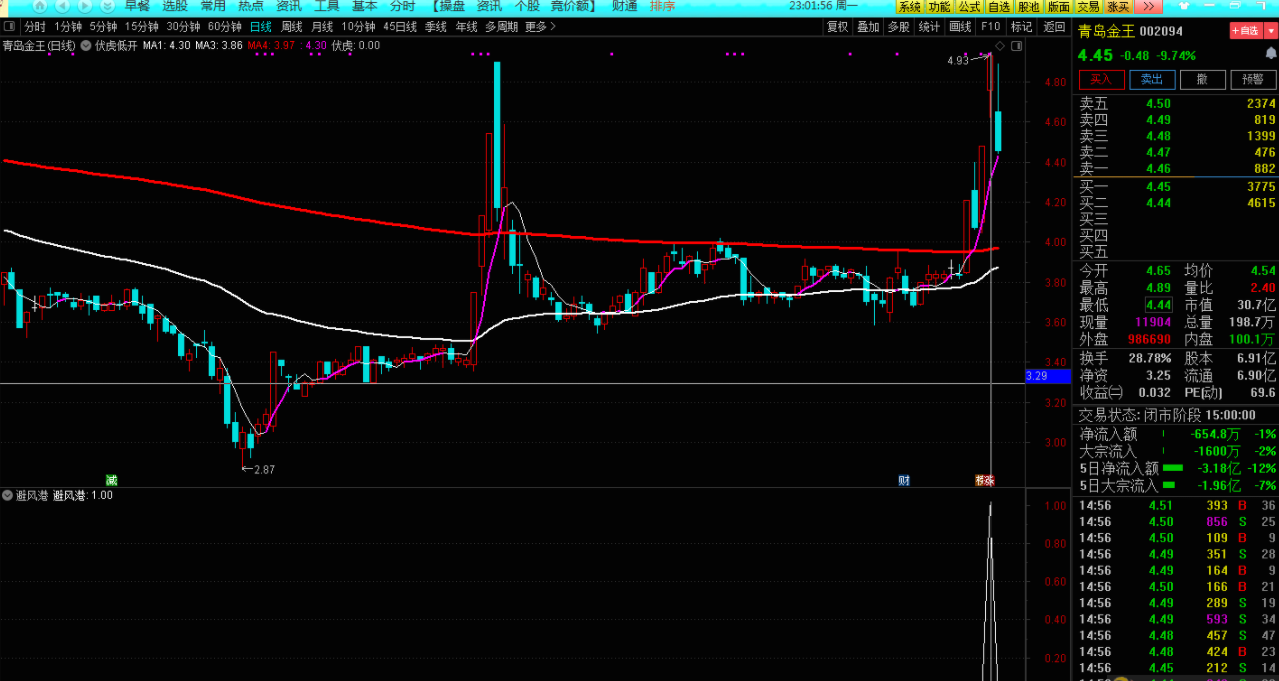Screen dimensions: 1279x681
Task: Expand the 伏虎低开 indicator dropdown arrow
Action: [86, 45]
